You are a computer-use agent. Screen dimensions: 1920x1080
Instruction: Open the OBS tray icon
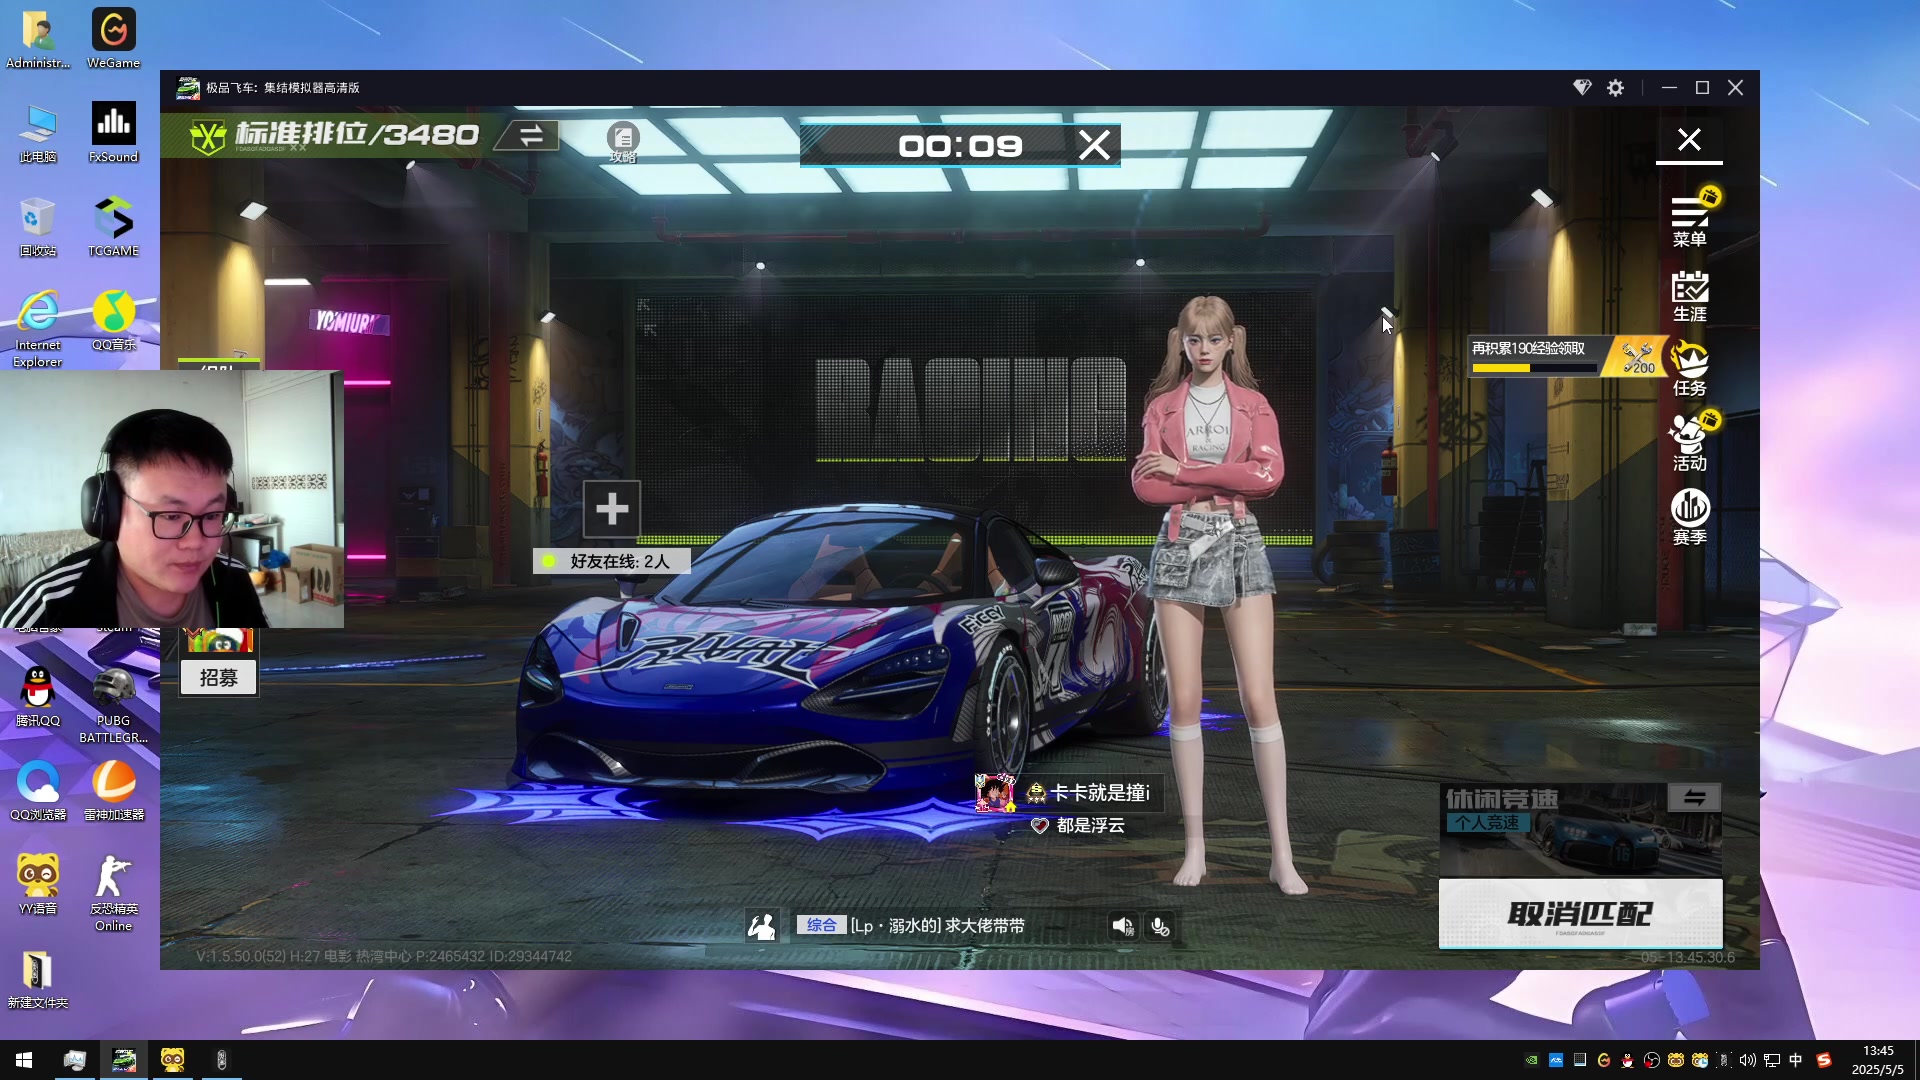pos(1651,1060)
